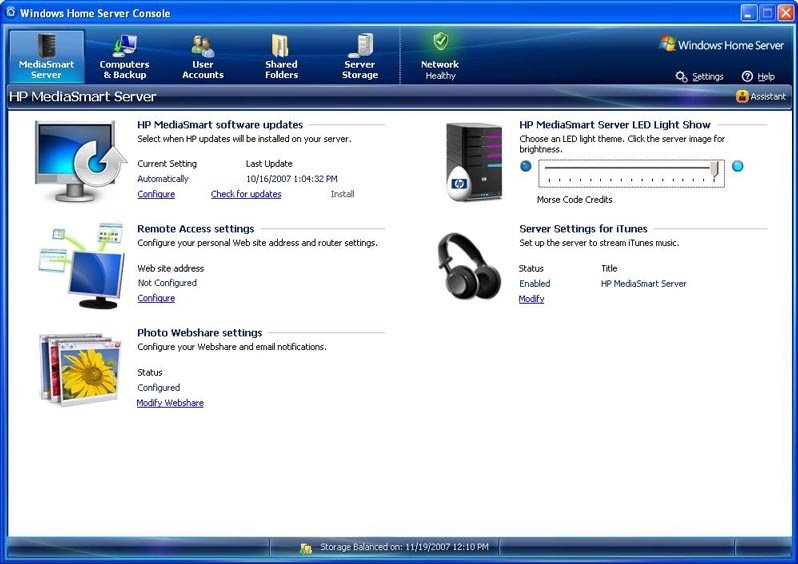
Task: Click the Windows Home Server Console title icon
Action: tap(11, 12)
